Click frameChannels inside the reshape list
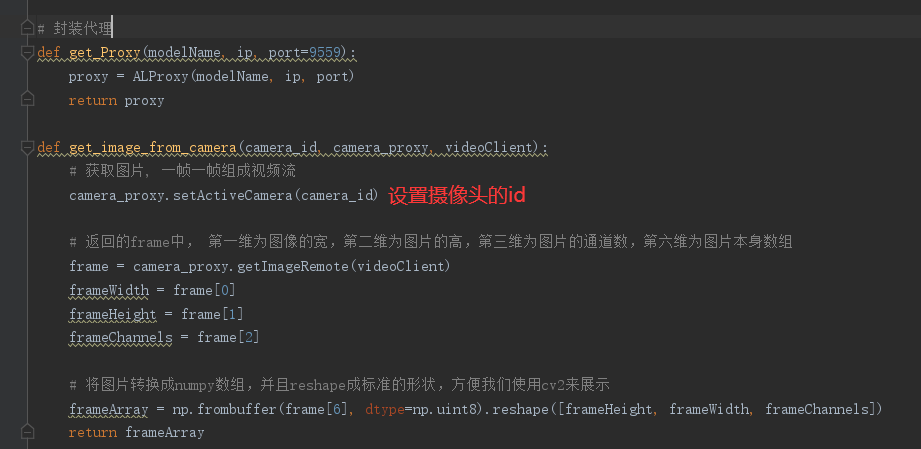 point(817,409)
